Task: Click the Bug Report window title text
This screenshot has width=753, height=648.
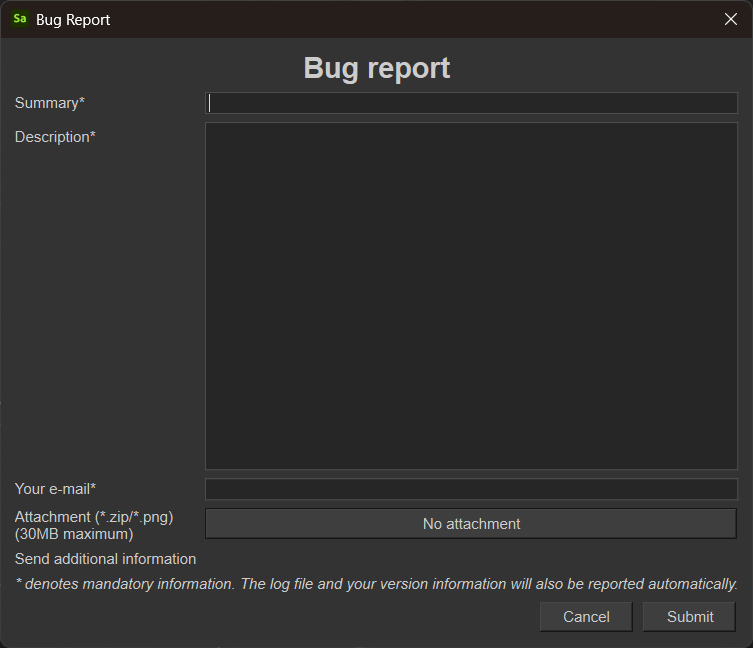Action: tap(73, 20)
